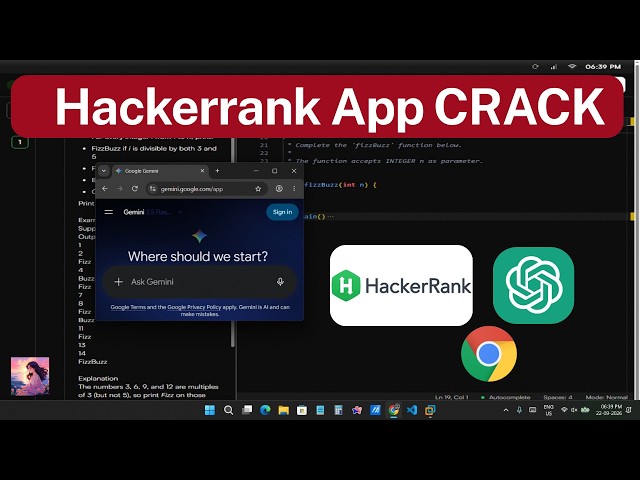
Task: Click the Sign in button
Action: (282, 212)
